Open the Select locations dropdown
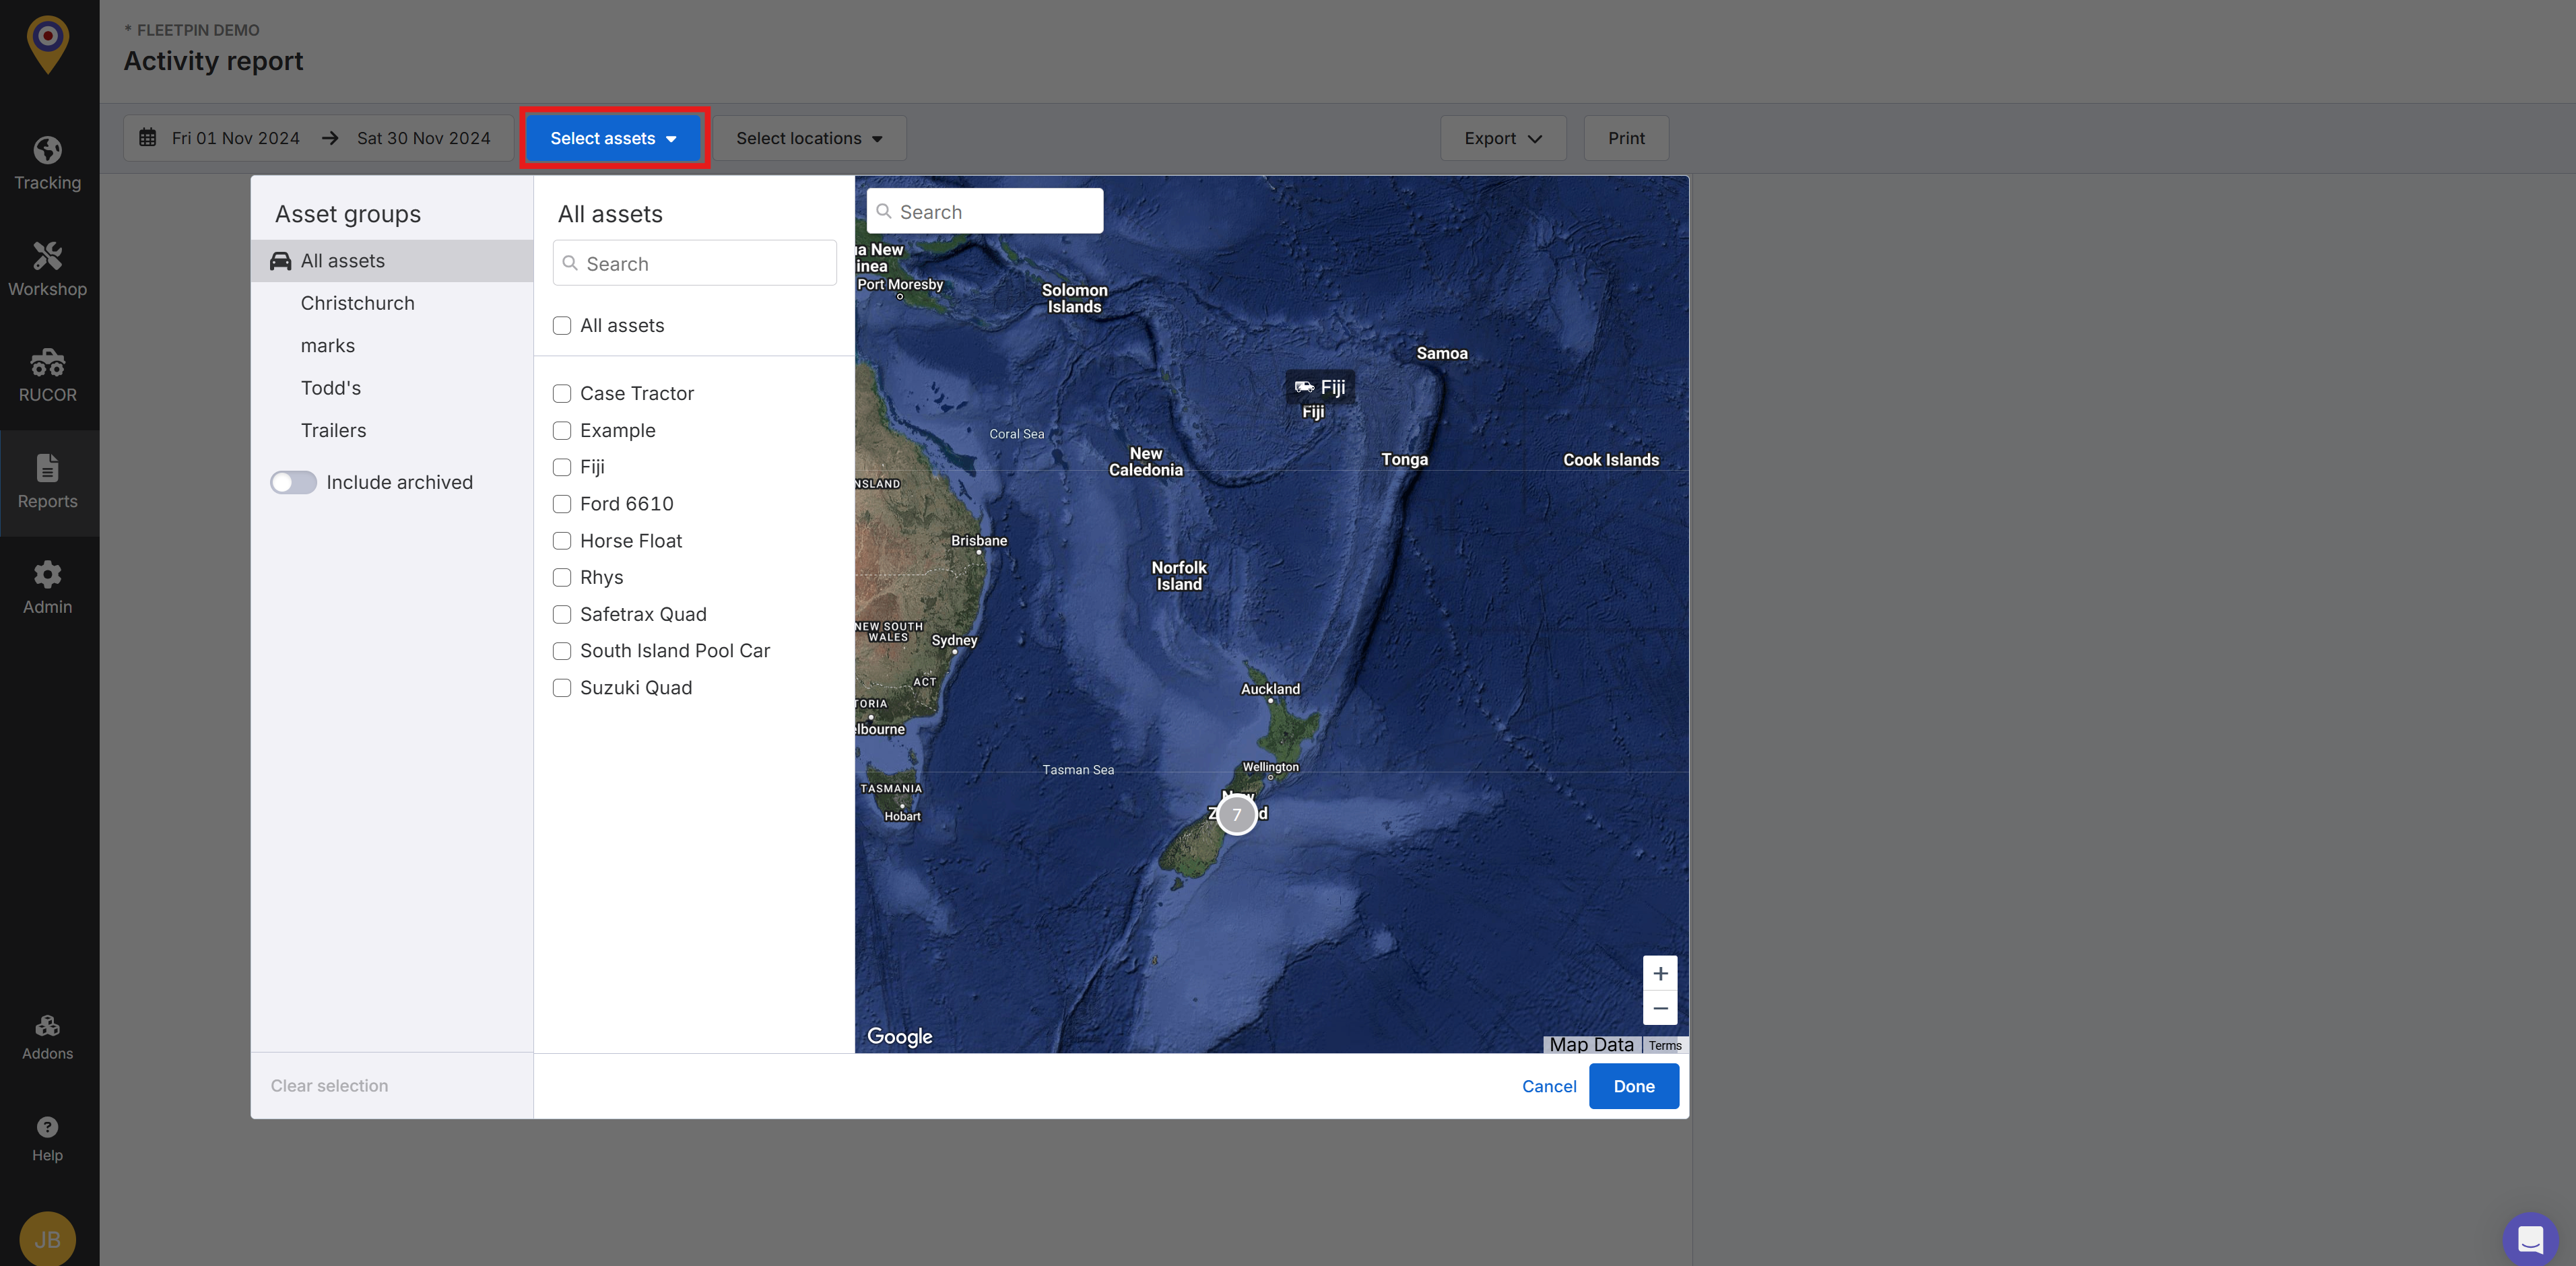 coord(809,138)
